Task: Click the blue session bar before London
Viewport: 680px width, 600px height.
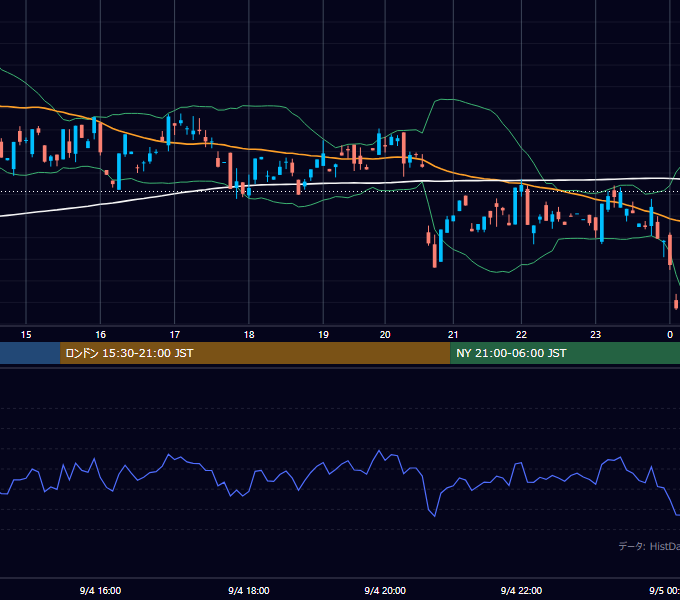Action: (30, 353)
